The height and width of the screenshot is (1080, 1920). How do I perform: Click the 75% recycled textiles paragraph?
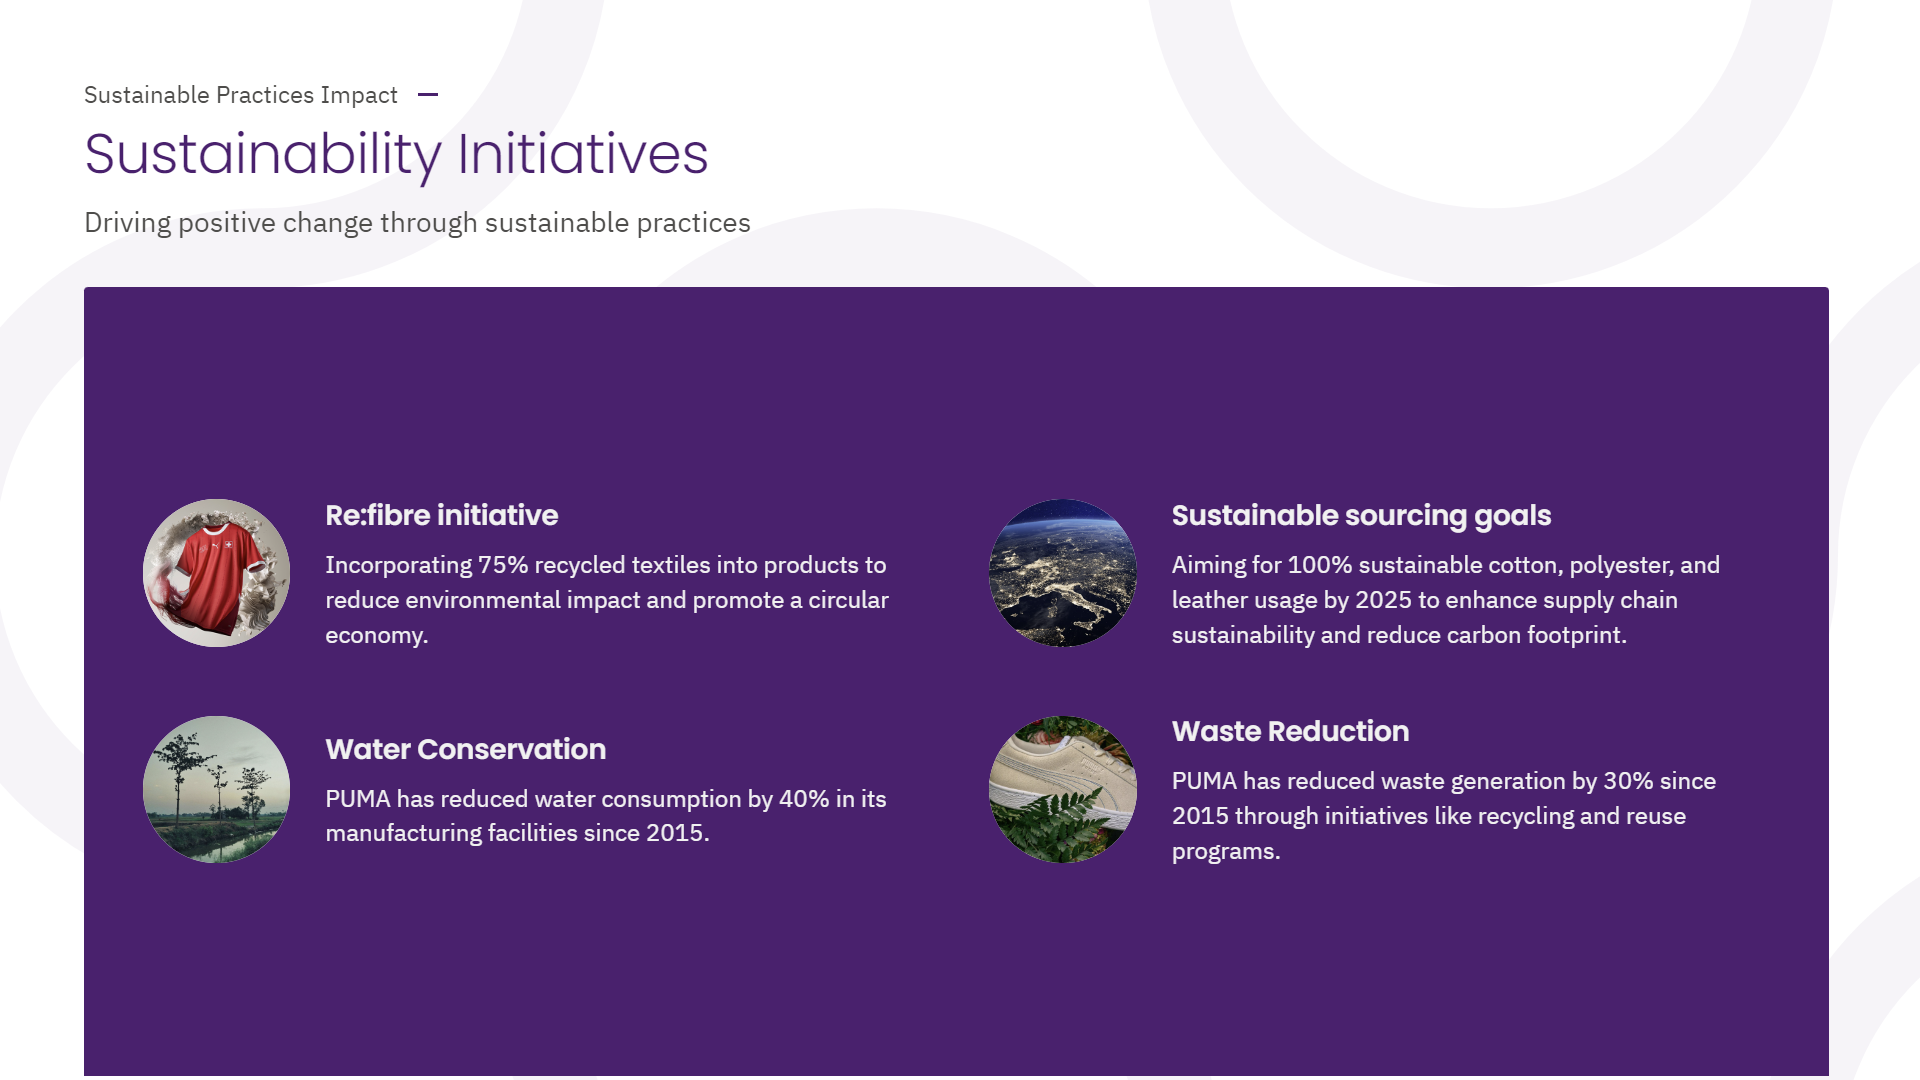(x=606, y=599)
